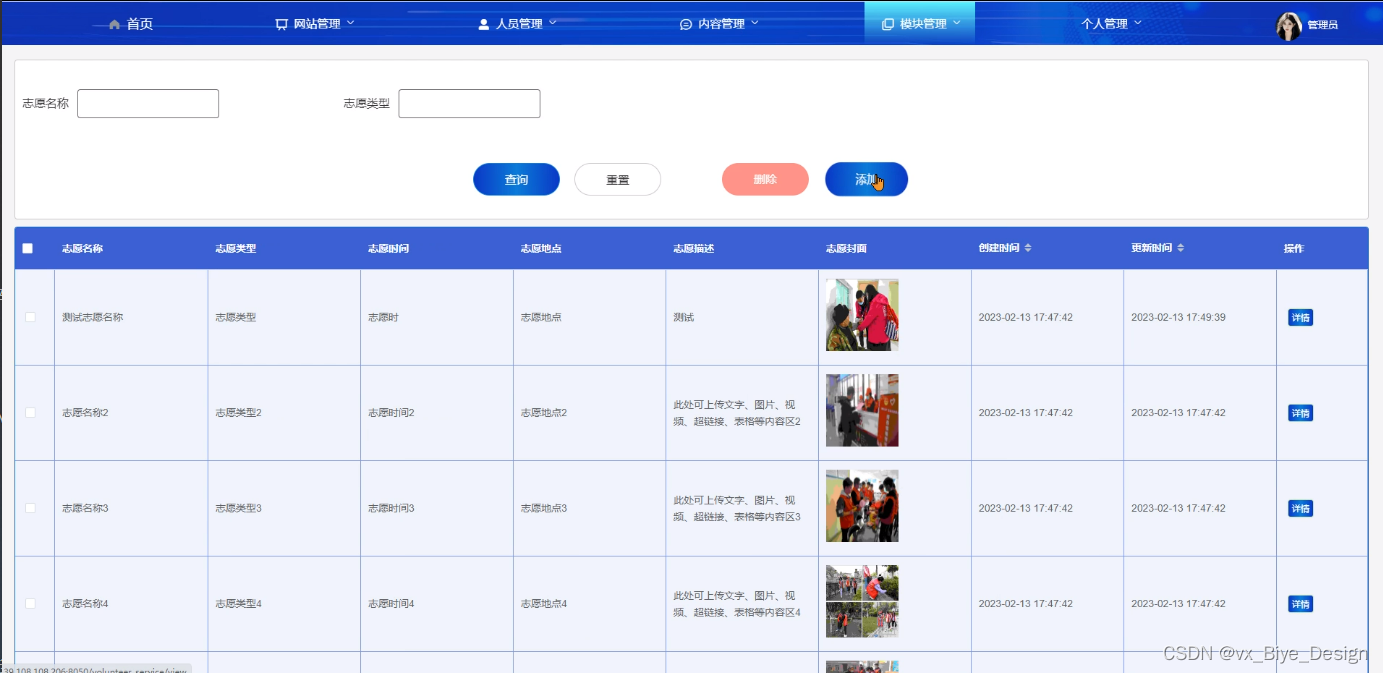The width and height of the screenshot is (1383, 673).
Task: Click the cell text 志愿类型4
Action: pyautogui.click(x=238, y=603)
